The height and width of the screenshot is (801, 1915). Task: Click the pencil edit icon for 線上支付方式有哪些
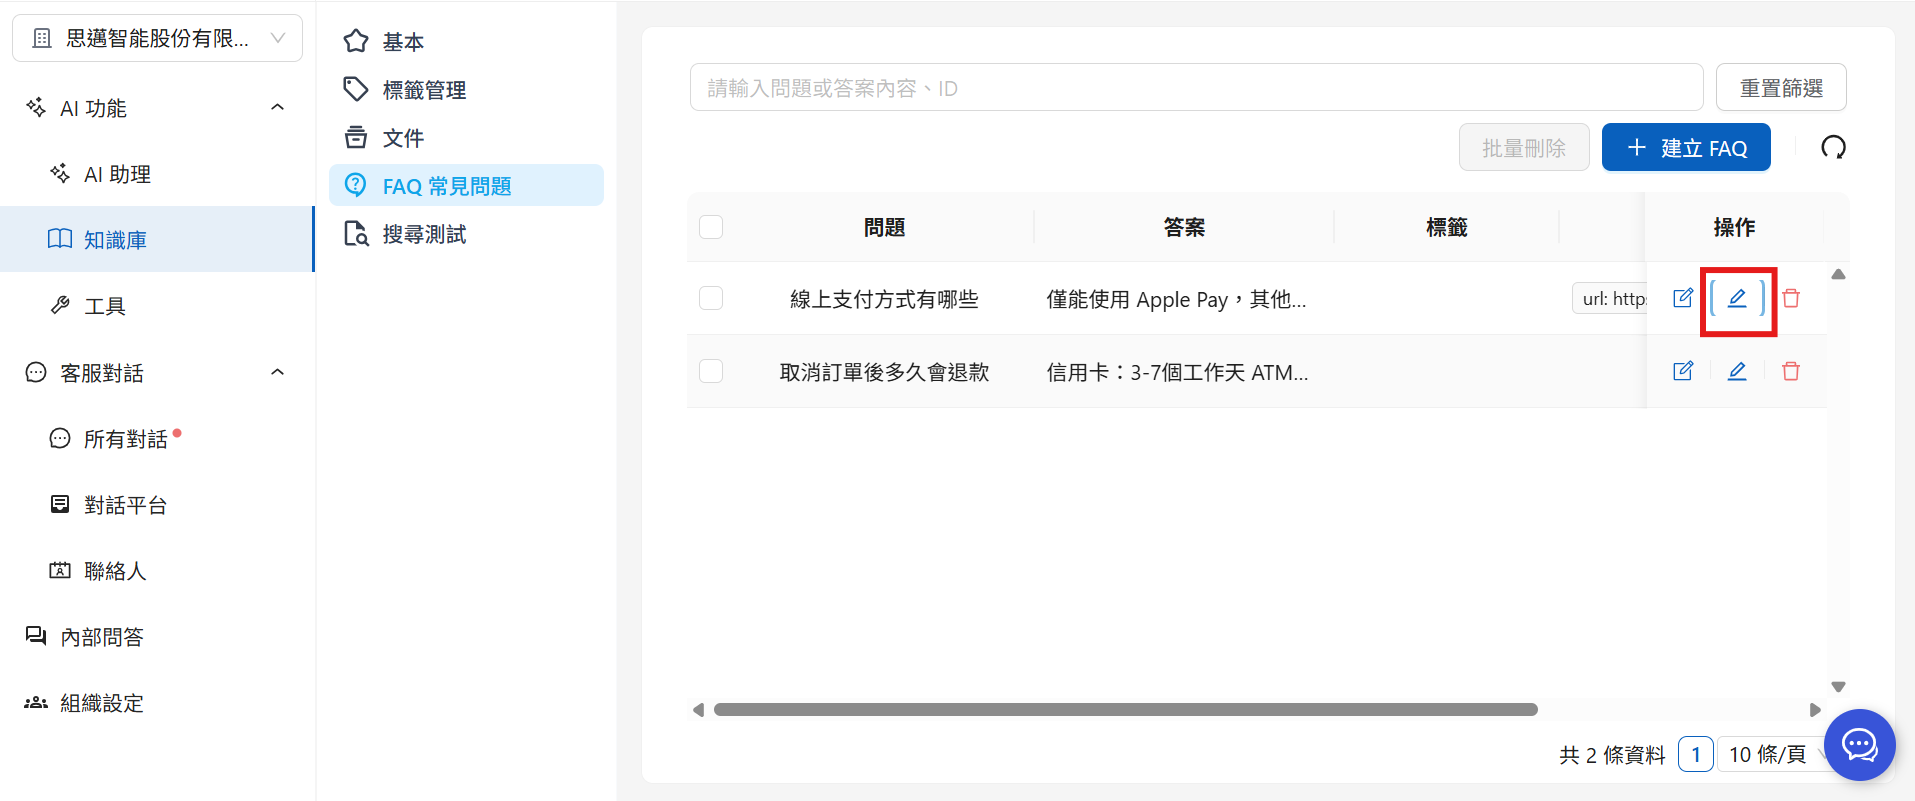1737,298
